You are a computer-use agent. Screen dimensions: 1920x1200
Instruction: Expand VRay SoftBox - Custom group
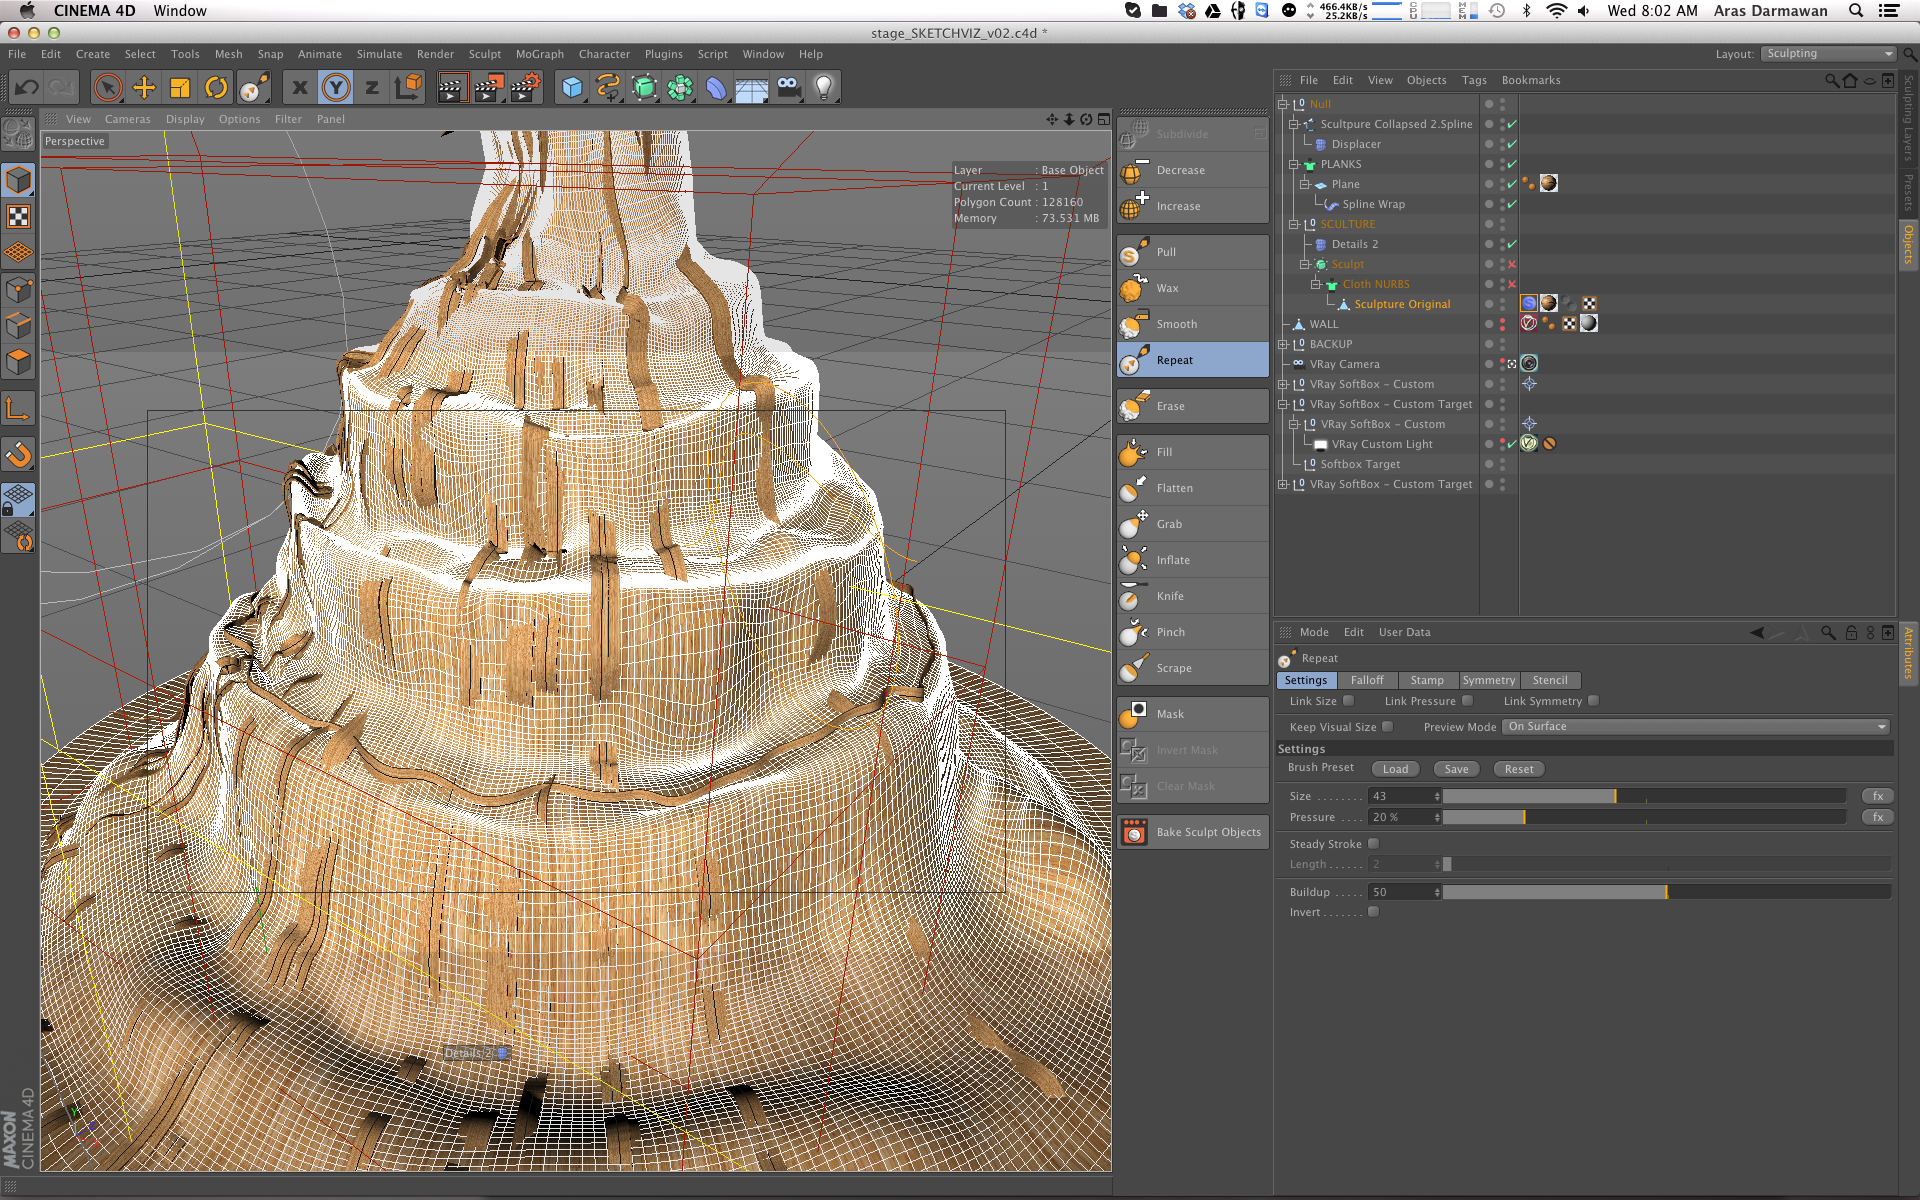pos(1283,384)
